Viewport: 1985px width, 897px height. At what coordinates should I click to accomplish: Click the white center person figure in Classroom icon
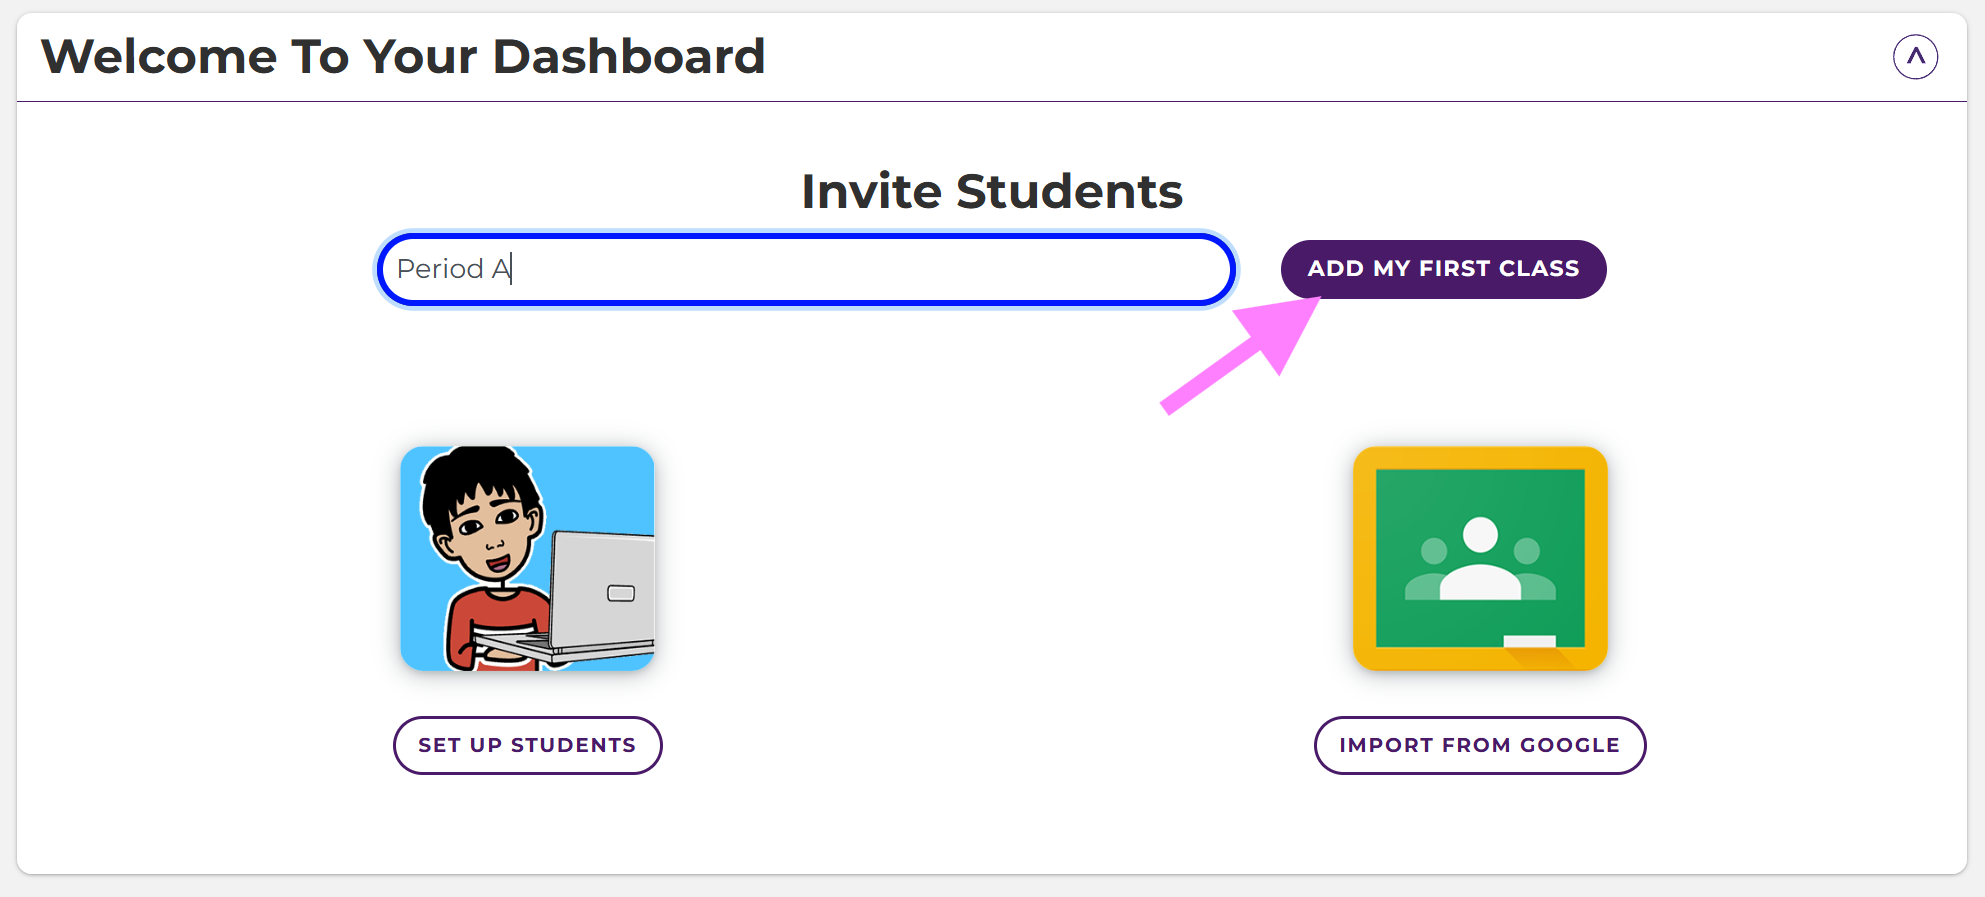[x=1480, y=560]
